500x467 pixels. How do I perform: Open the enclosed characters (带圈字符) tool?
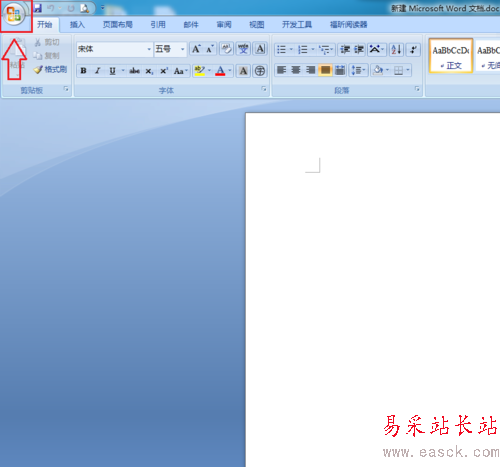[x=260, y=71]
